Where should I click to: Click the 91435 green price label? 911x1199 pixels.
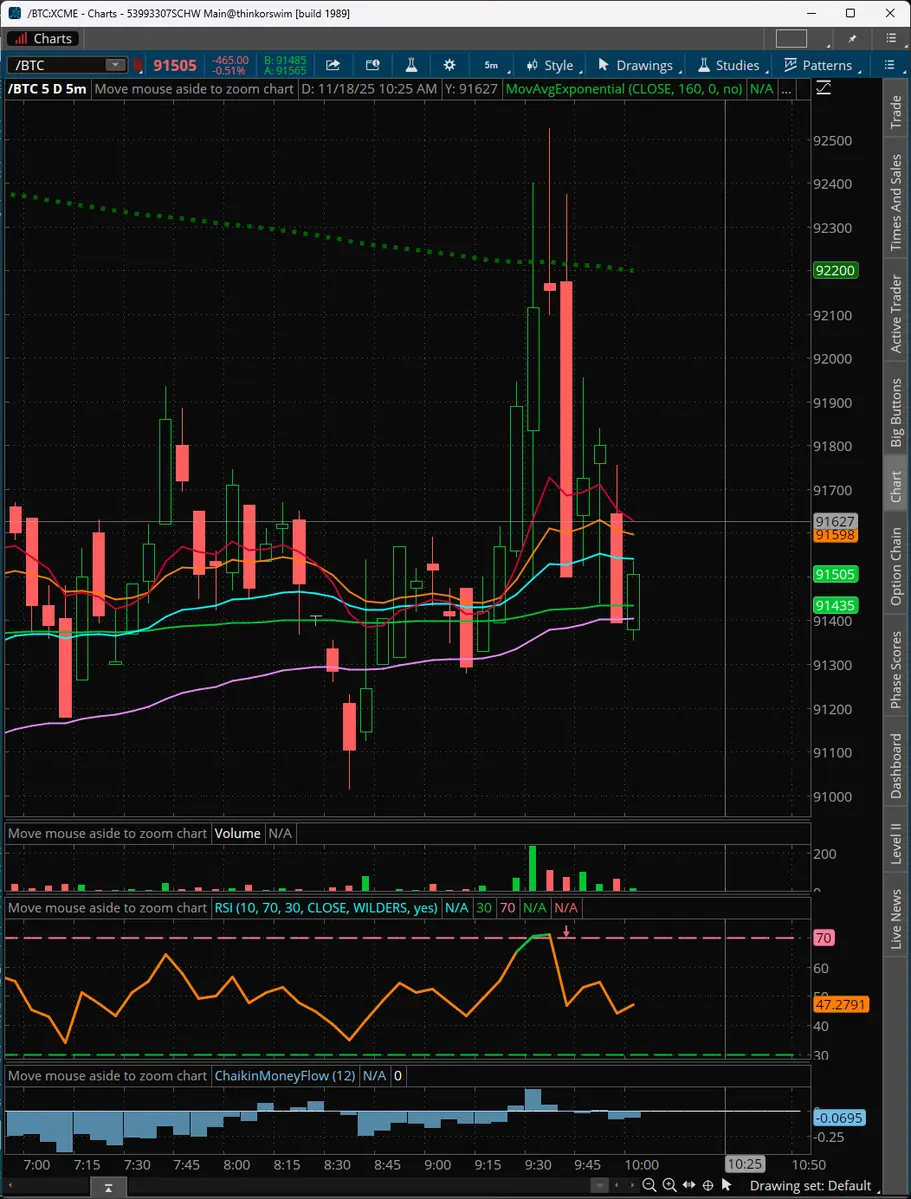[835, 605]
